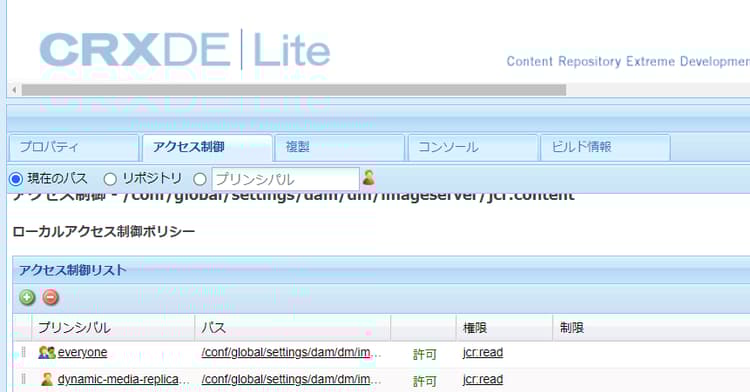Screen dimensions: 750x392
Task: Open the path link in dynamic-media-replica row
Action: [291, 379]
